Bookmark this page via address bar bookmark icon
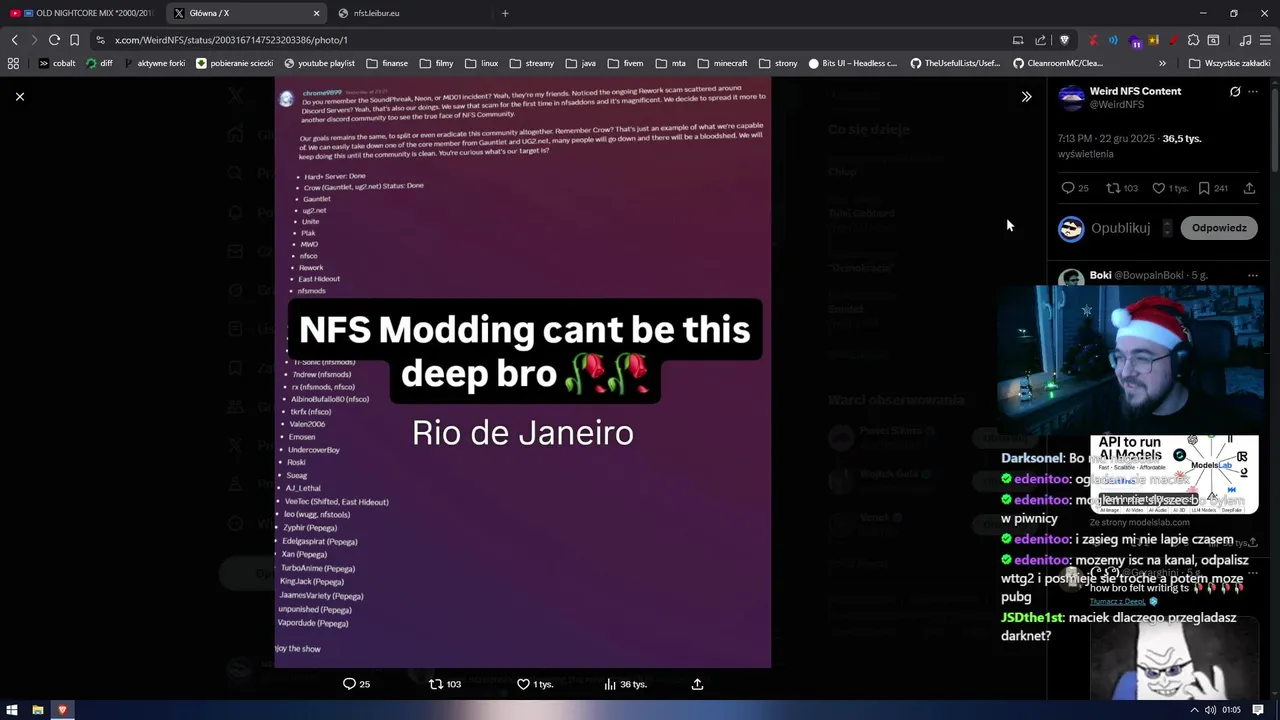 (x=74, y=40)
